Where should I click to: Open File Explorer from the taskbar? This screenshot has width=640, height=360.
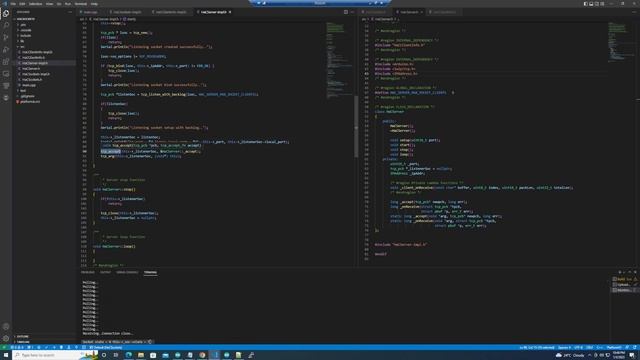[x=141, y=355]
